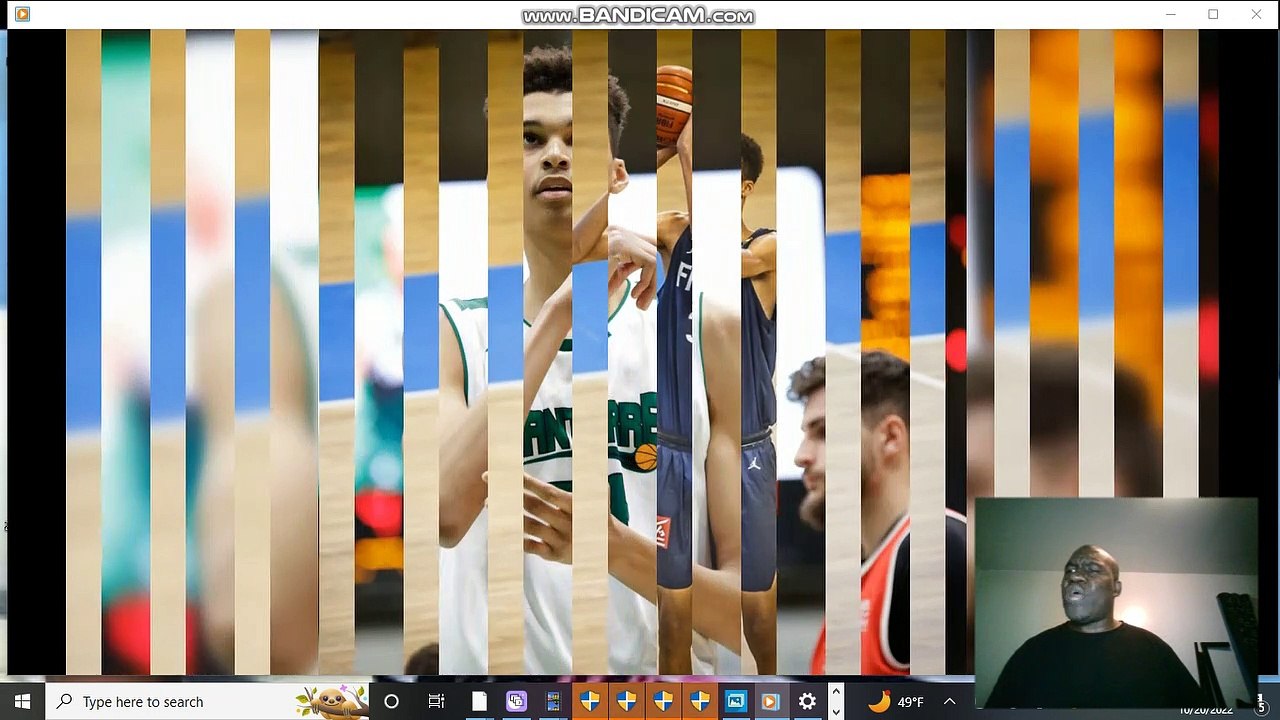The width and height of the screenshot is (1280, 720).
Task: Click the media player icon in title bar
Action: point(22,14)
